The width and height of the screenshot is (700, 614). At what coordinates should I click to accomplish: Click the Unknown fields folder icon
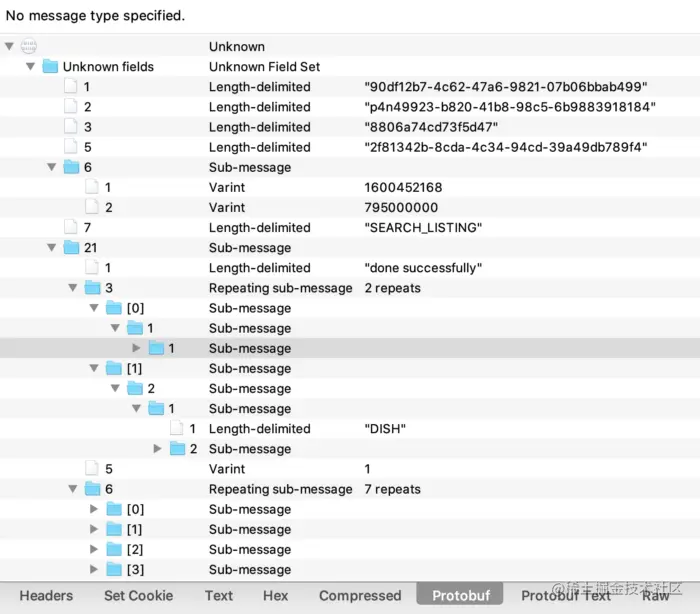tap(50, 67)
